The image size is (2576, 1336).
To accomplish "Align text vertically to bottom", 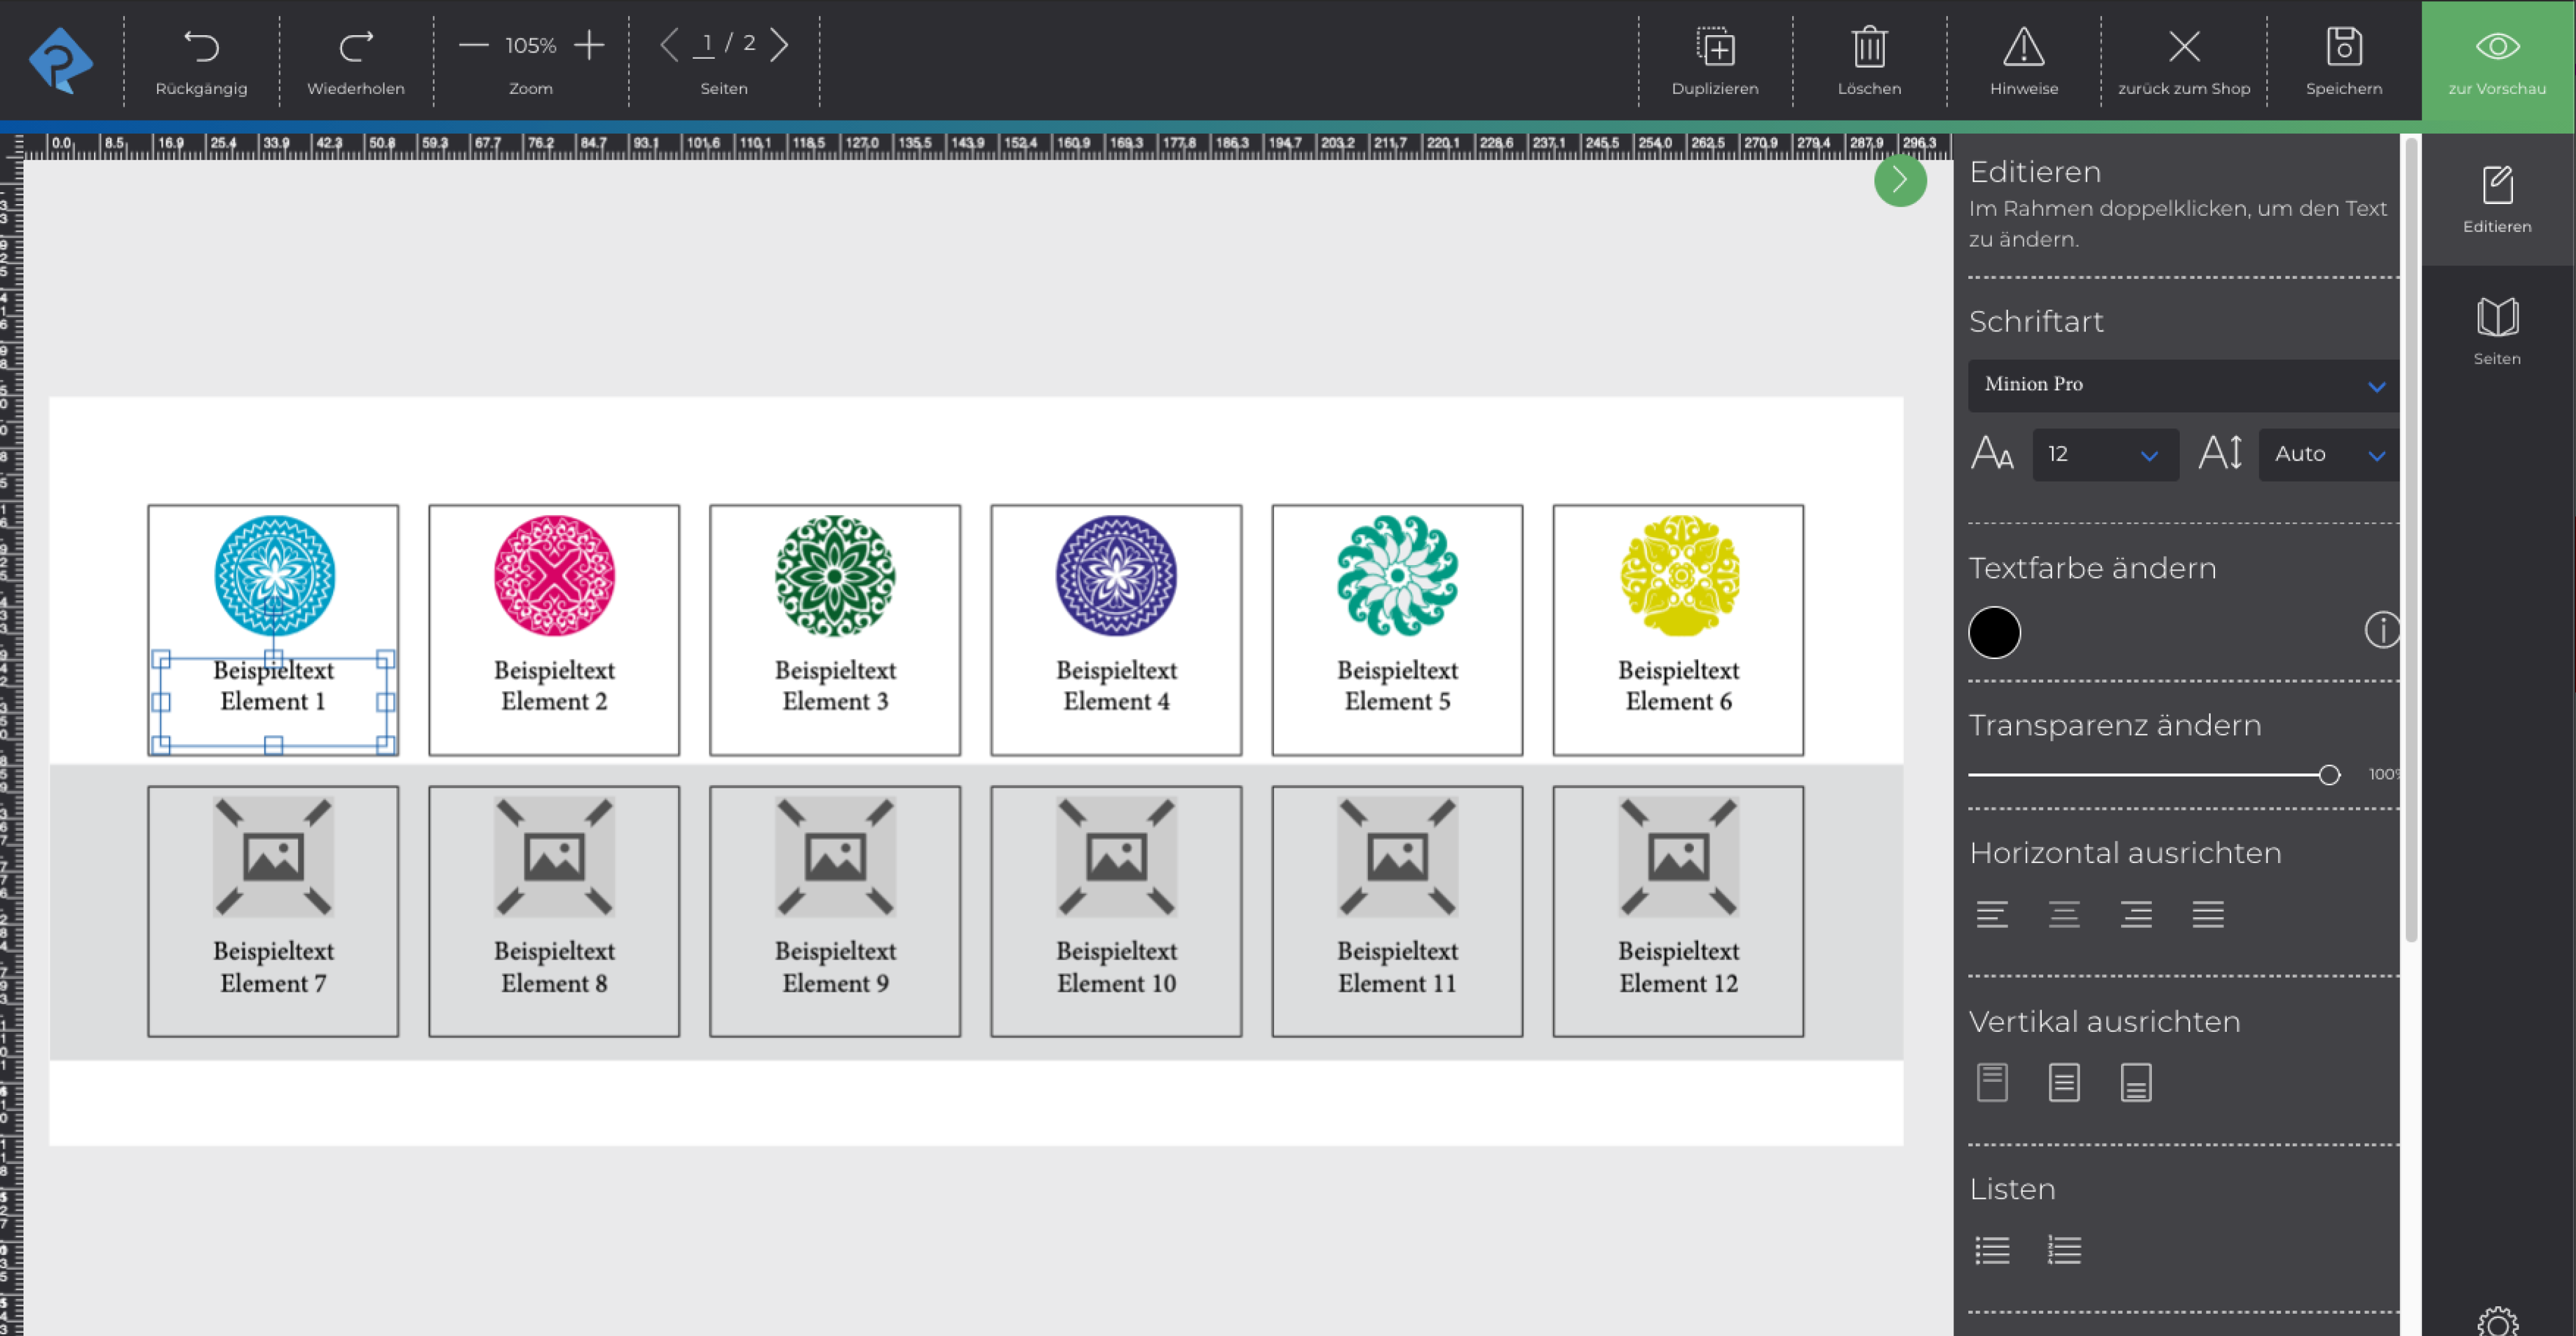I will pyautogui.click(x=2136, y=1082).
